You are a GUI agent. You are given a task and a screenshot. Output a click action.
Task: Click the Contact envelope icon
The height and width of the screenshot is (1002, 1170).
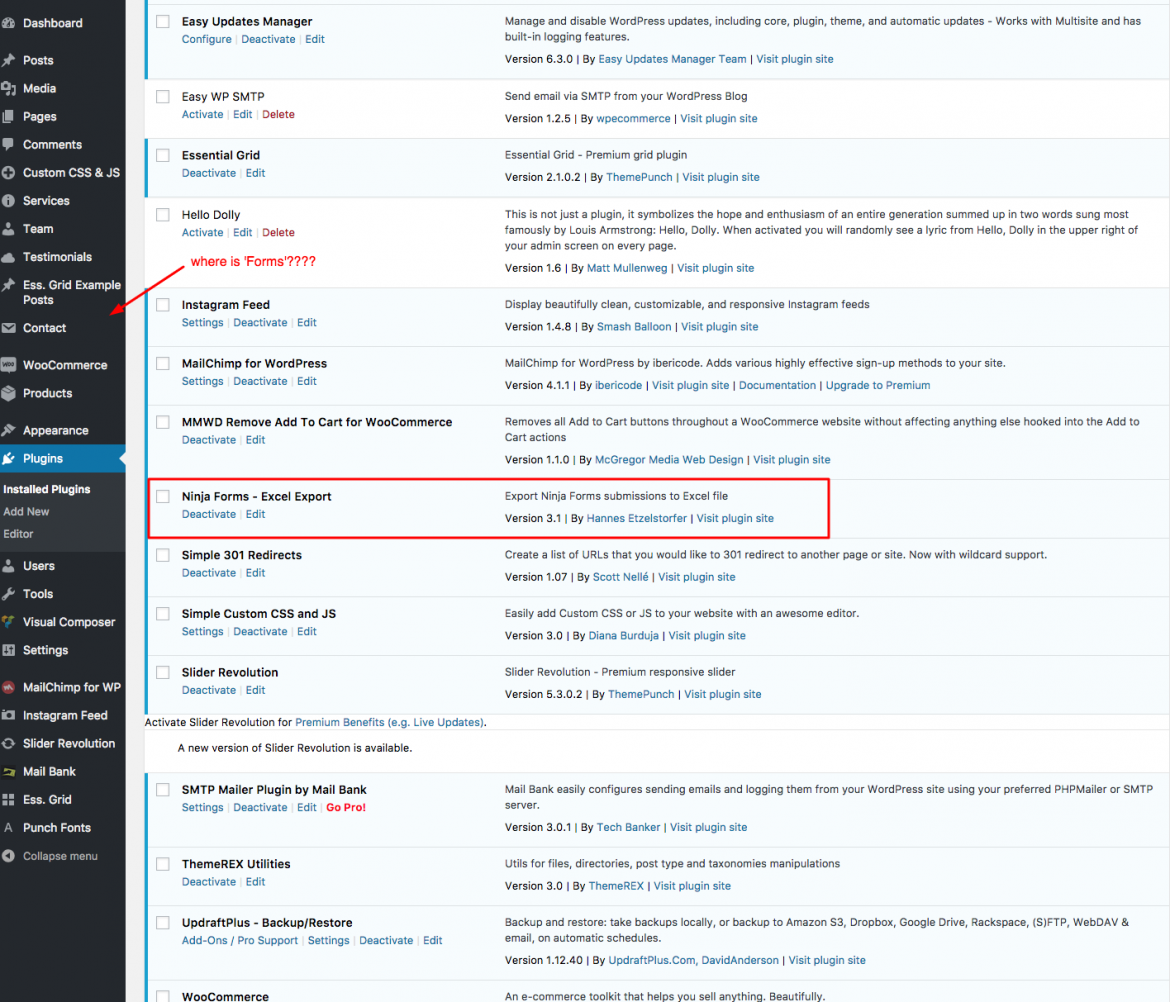8,328
